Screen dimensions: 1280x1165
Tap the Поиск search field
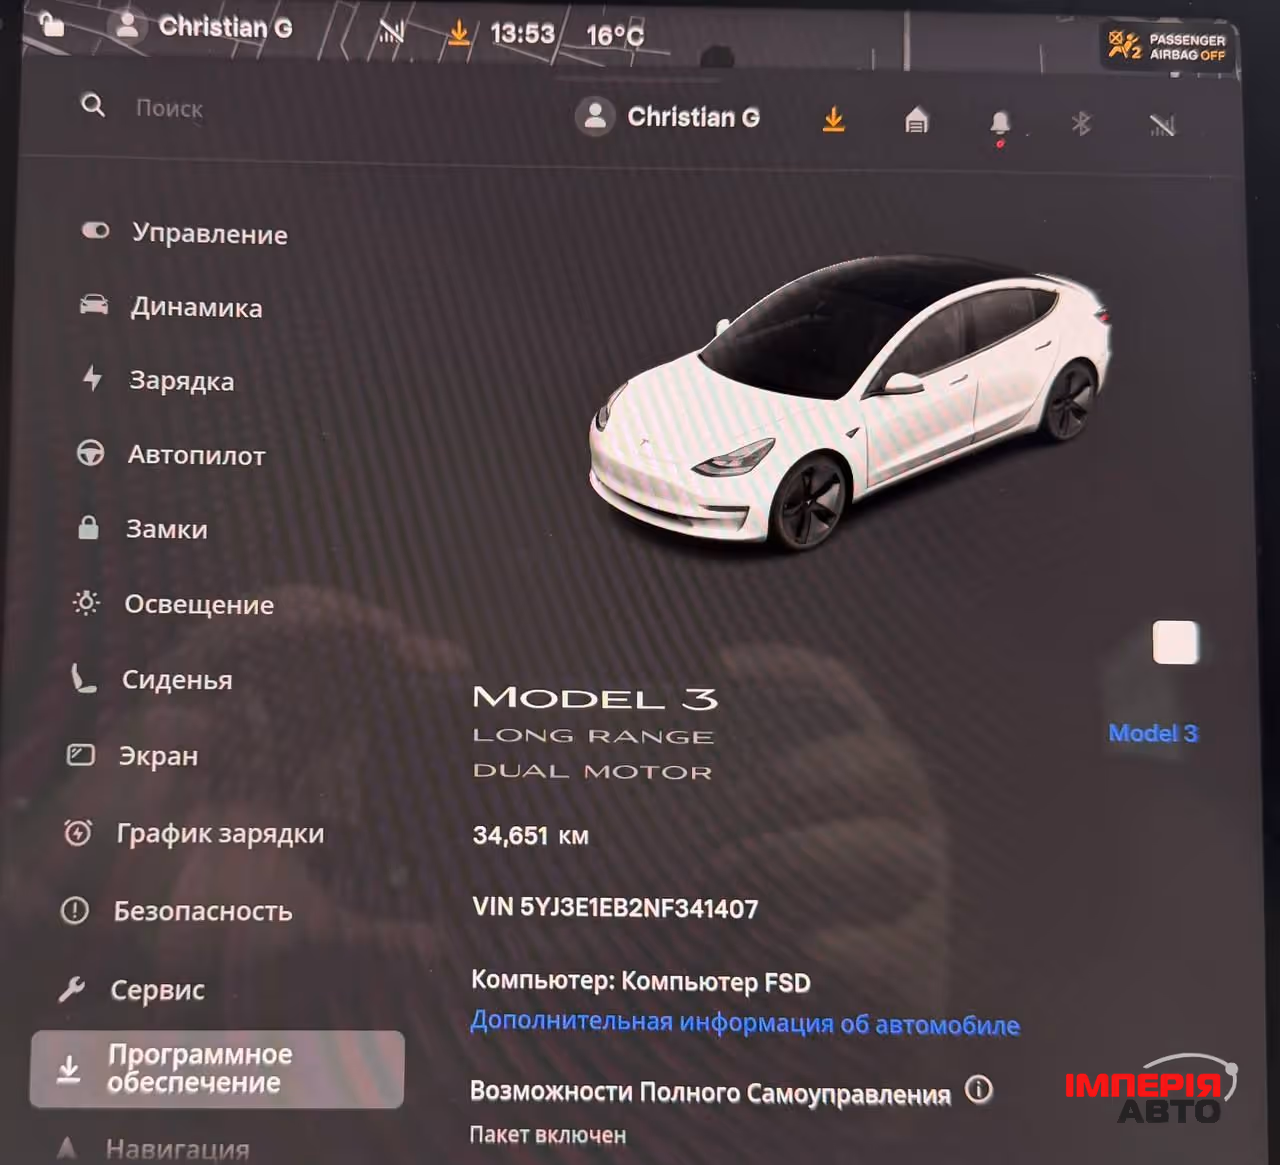[x=169, y=108]
